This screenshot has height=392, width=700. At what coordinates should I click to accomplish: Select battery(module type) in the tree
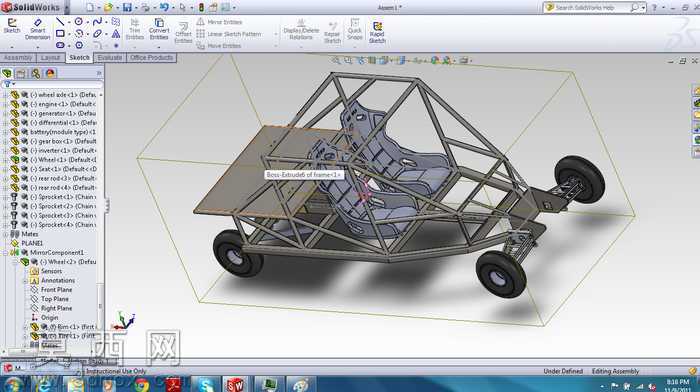click(62, 132)
